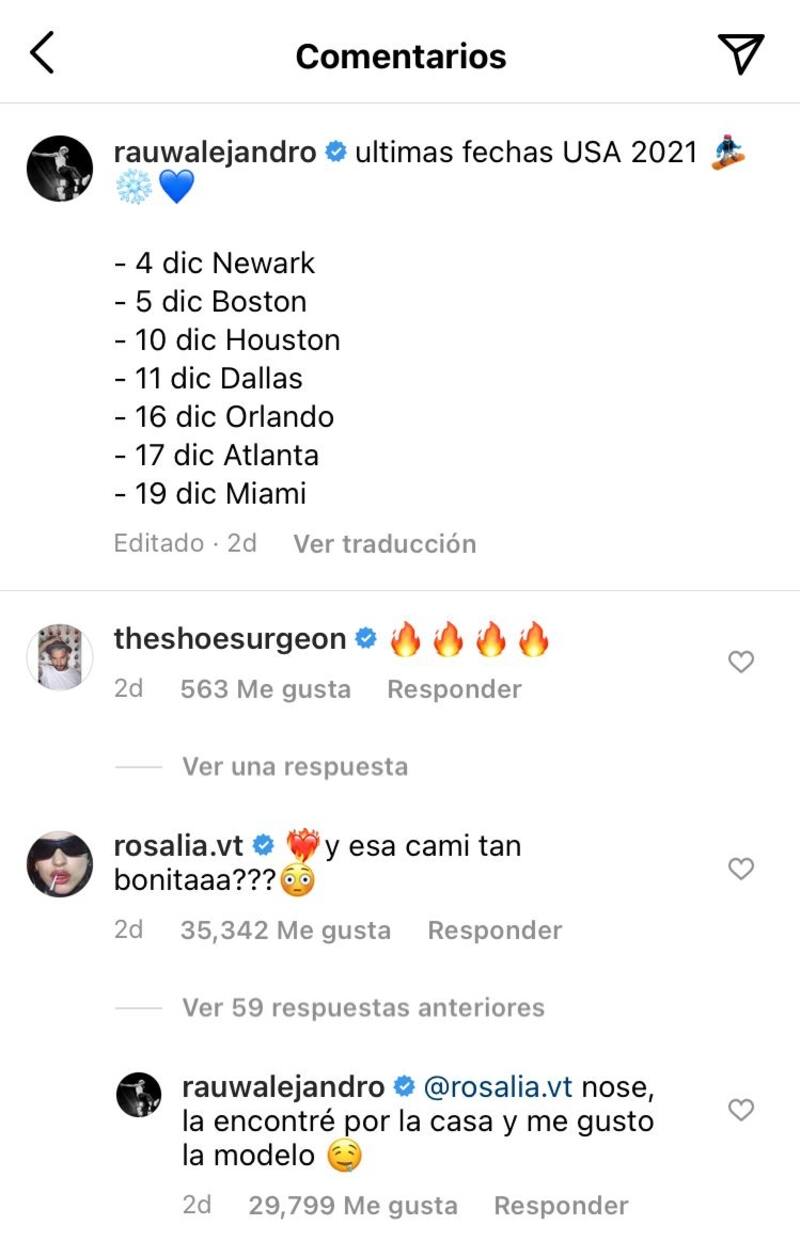Screen dimensions: 800x1257
Task: View the 35,342 Me gusta list
Action: pyautogui.click(x=286, y=930)
